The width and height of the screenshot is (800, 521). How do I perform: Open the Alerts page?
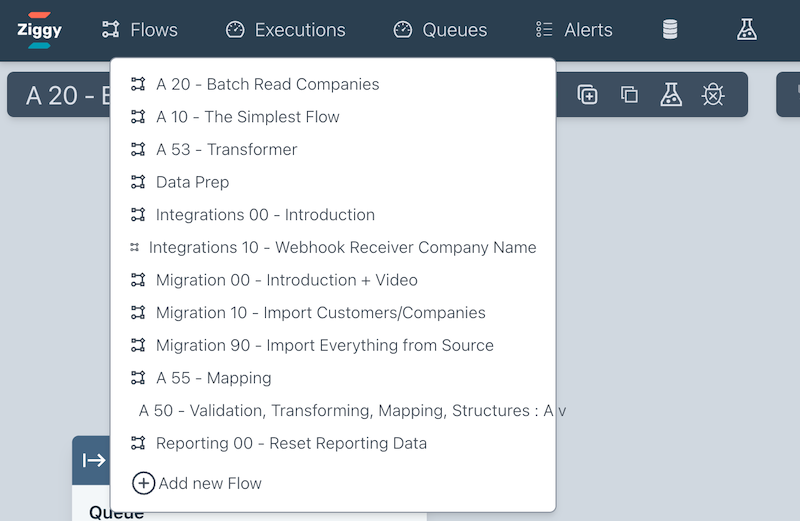tap(574, 30)
